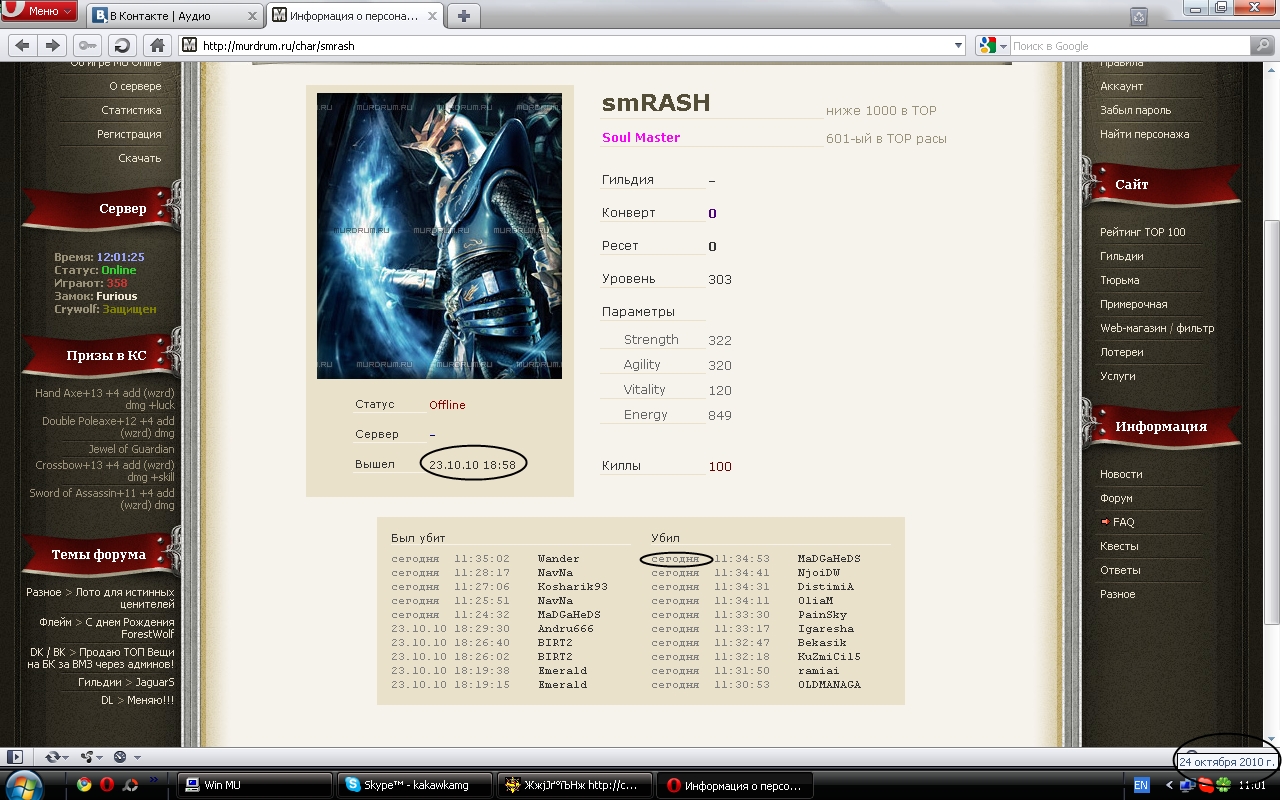Close the Информация о персонаже tab

click(430, 16)
